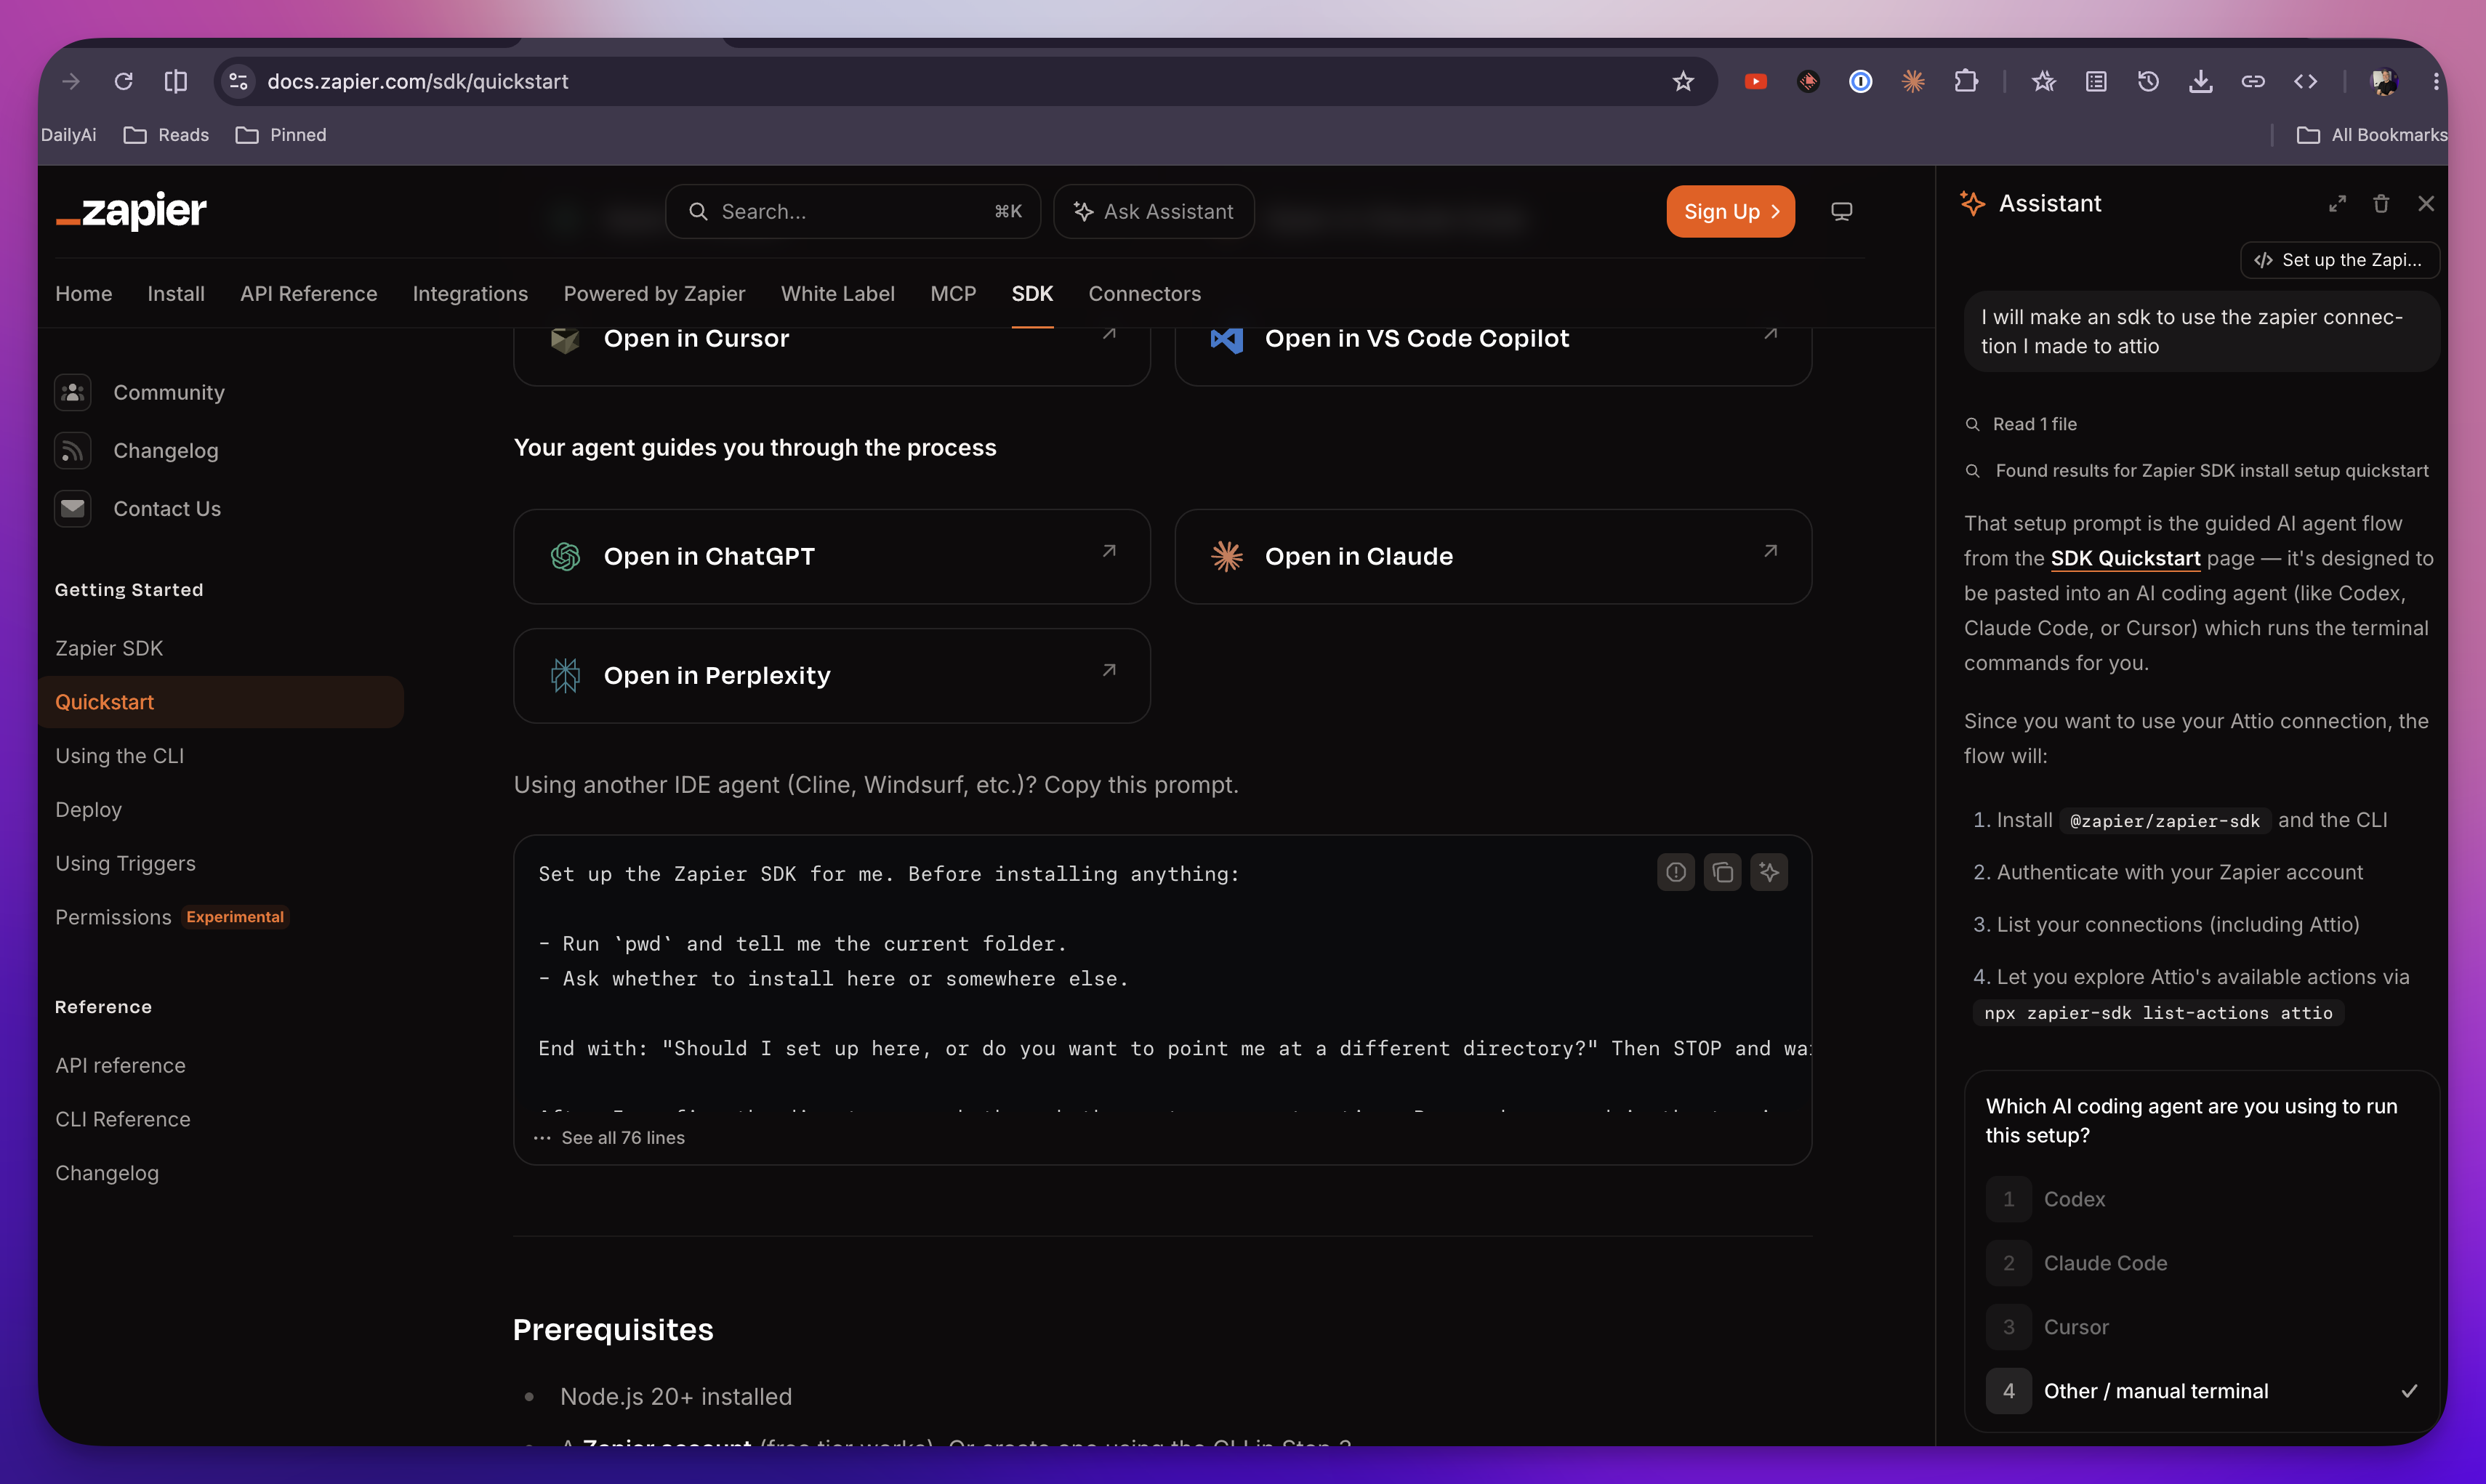Image resolution: width=2486 pixels, height=1484 pixels.
Task: Open in ChatGPT card
Action: [832, 557]
